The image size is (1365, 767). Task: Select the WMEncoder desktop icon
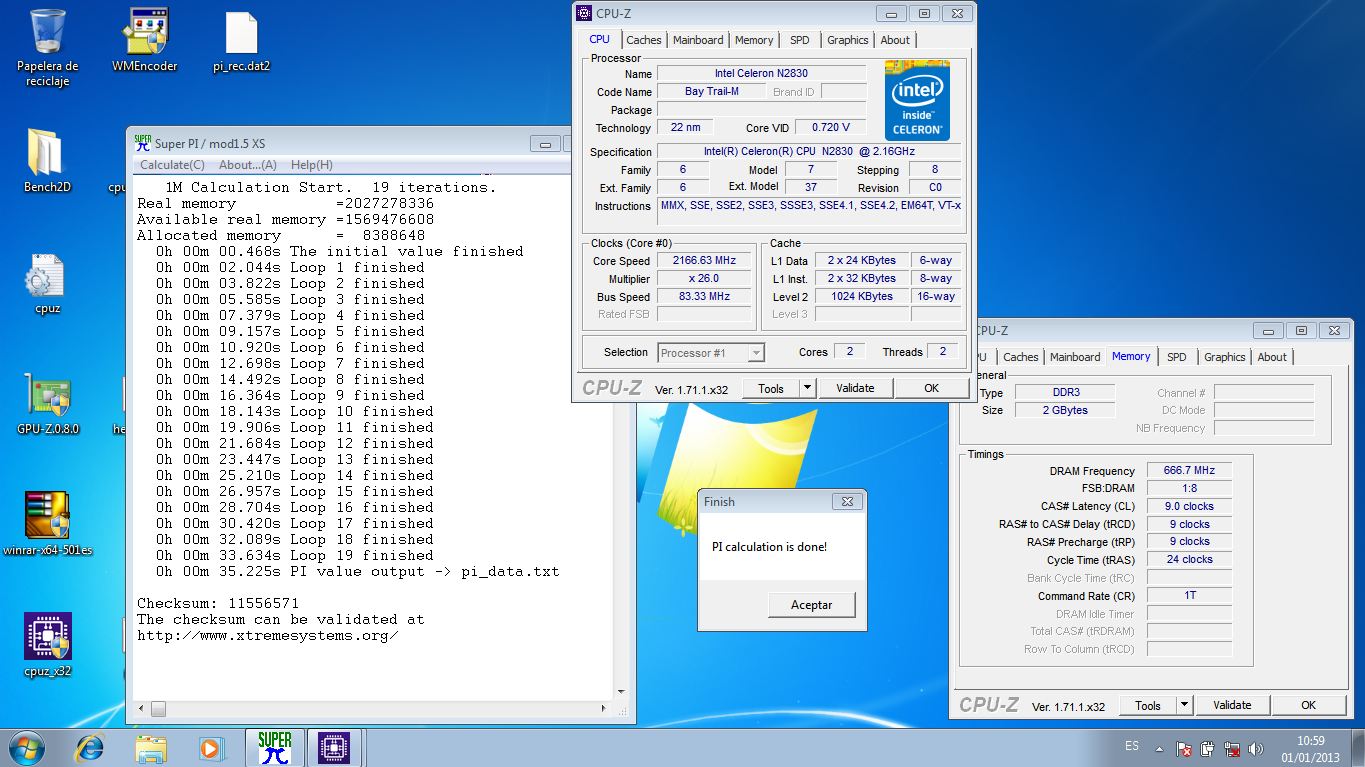click(x=145, y=40)
